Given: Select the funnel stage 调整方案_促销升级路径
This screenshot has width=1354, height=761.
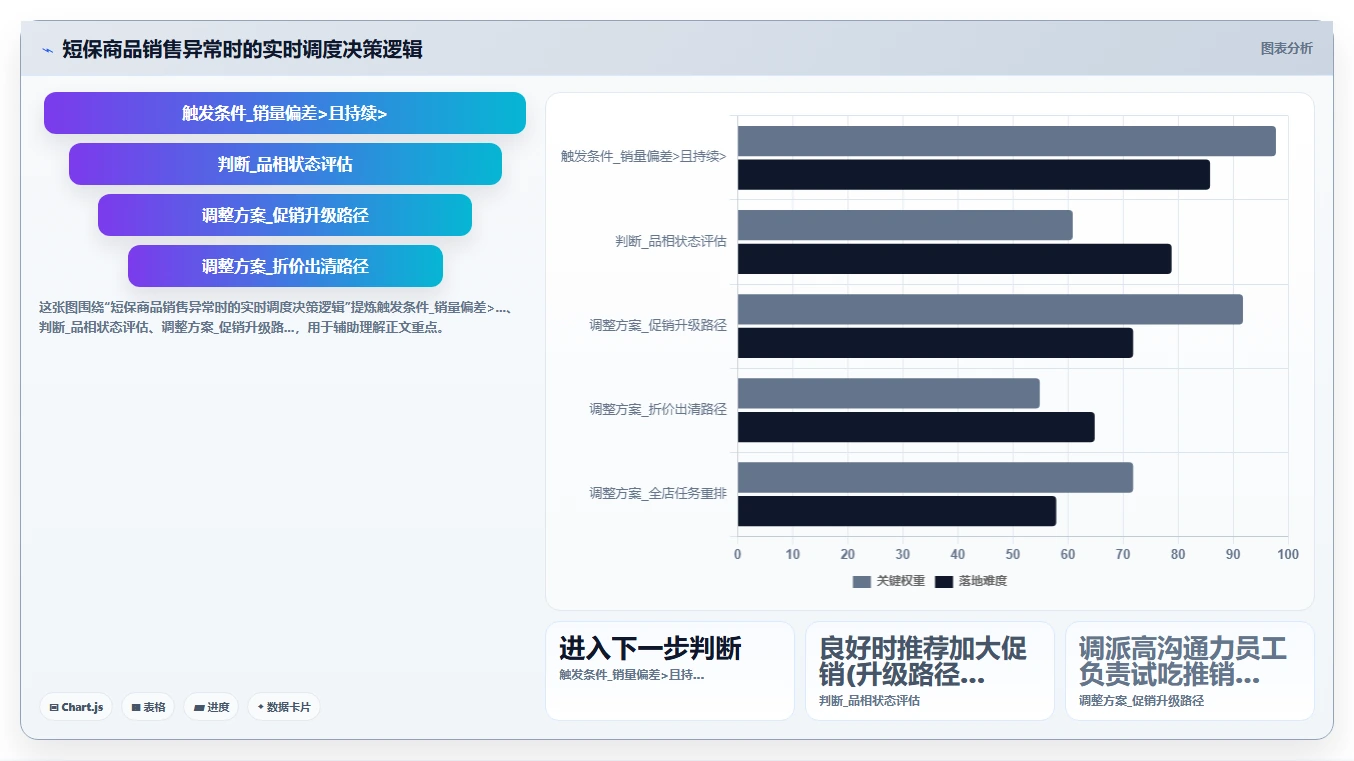Looking at the screenshot, I should click(285, 215).
